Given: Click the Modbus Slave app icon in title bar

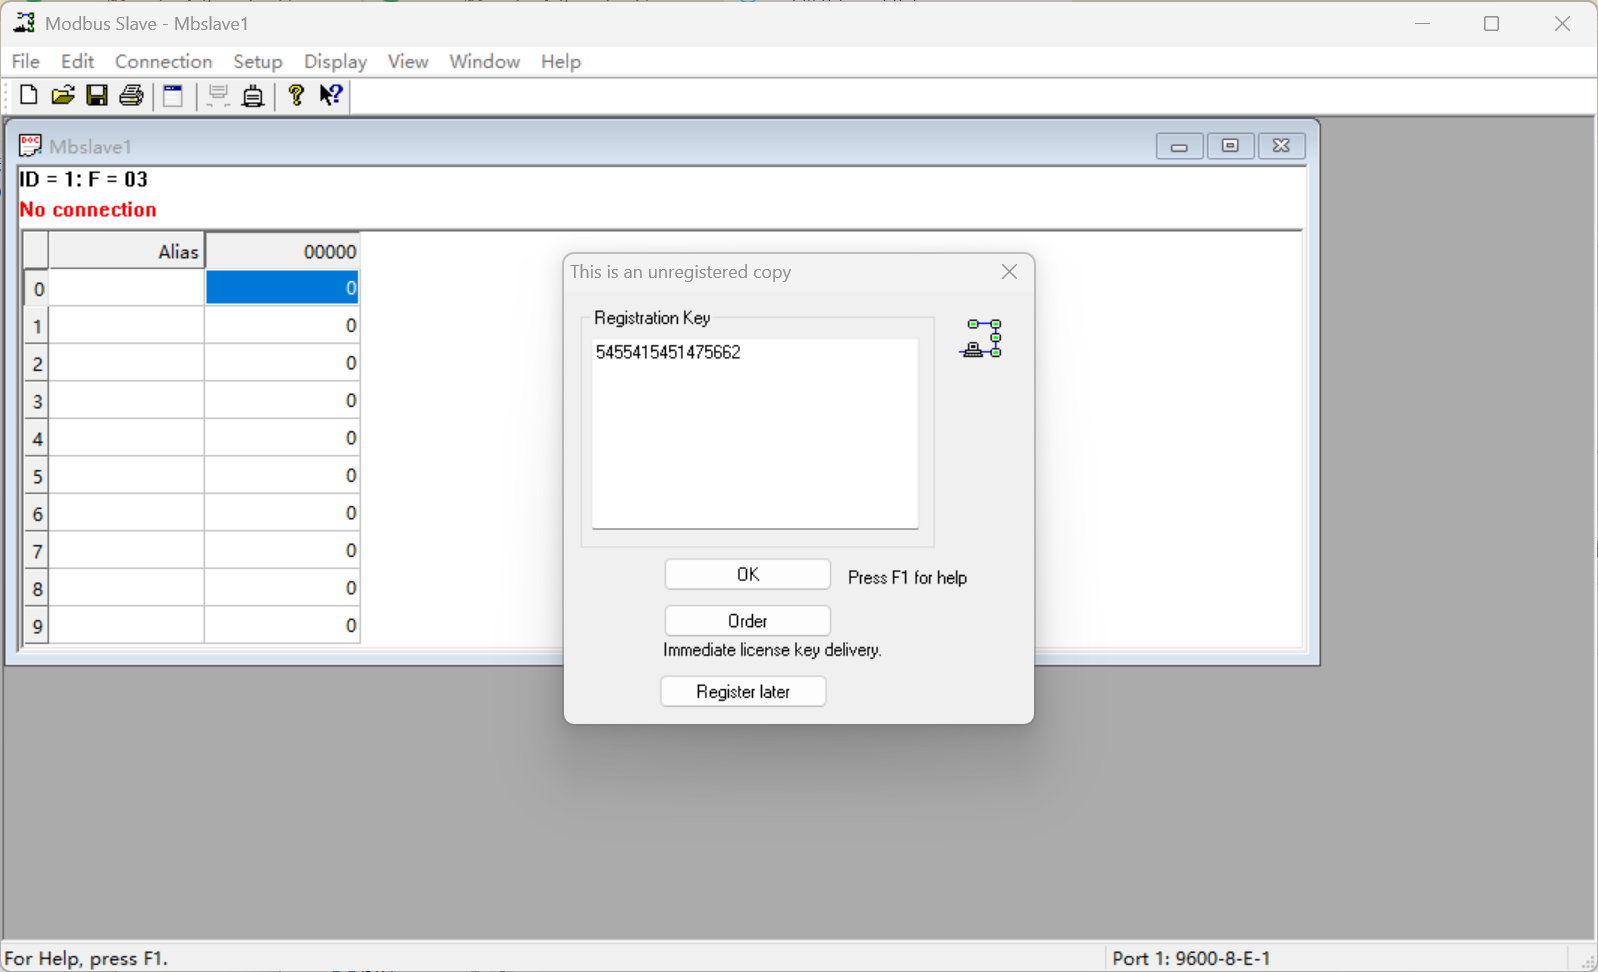Looking at the screenshot, I should click(24, 23).
